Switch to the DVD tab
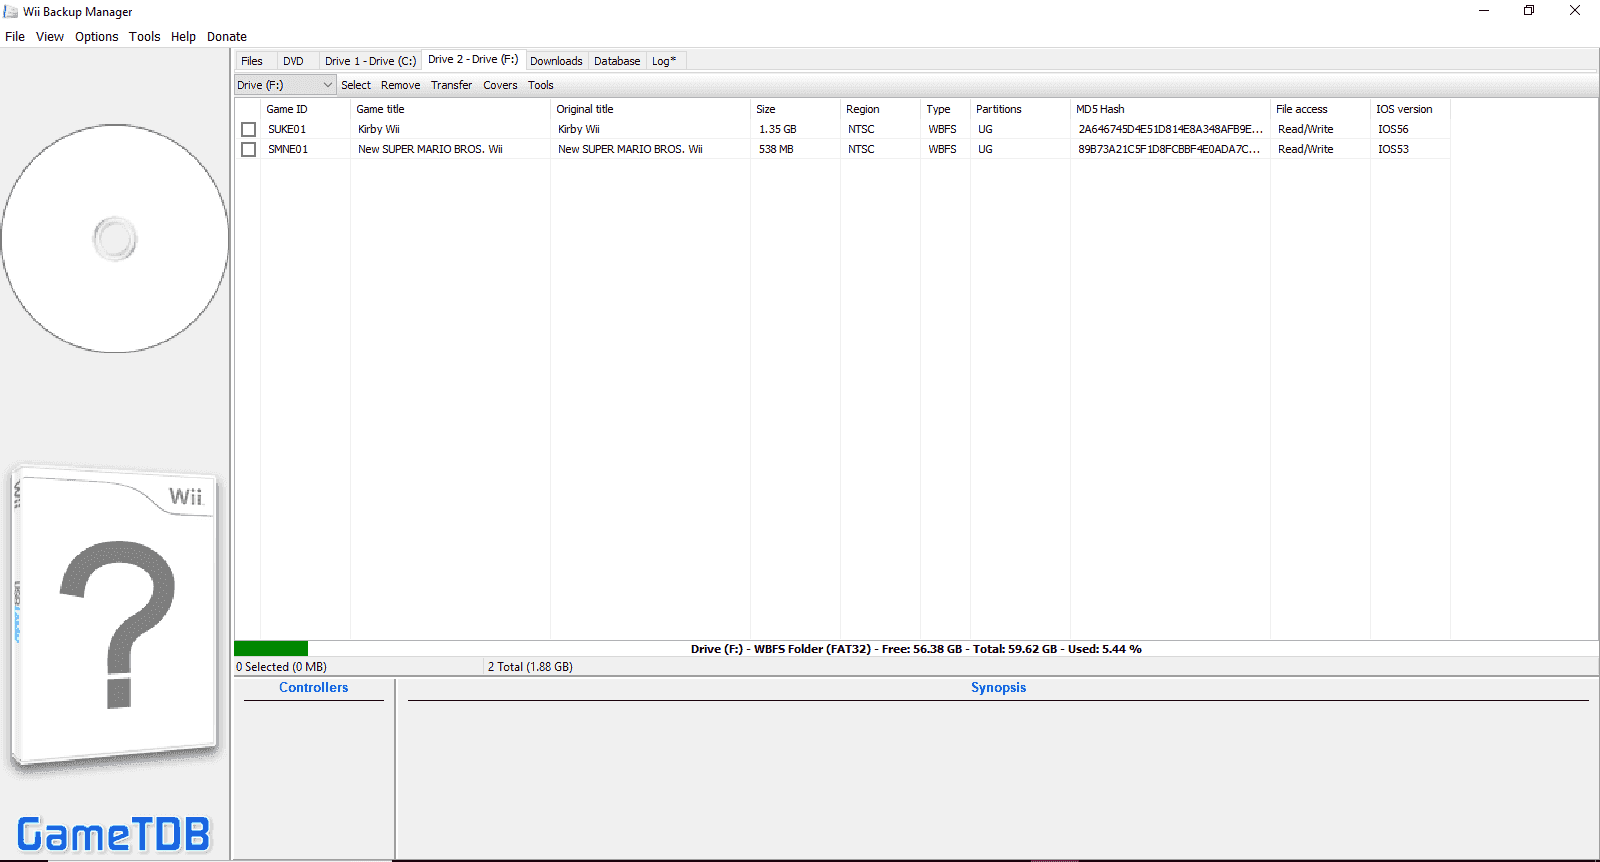Image resolution: width=1600 pixels, height=862 pixels. (x=293, y=61)
